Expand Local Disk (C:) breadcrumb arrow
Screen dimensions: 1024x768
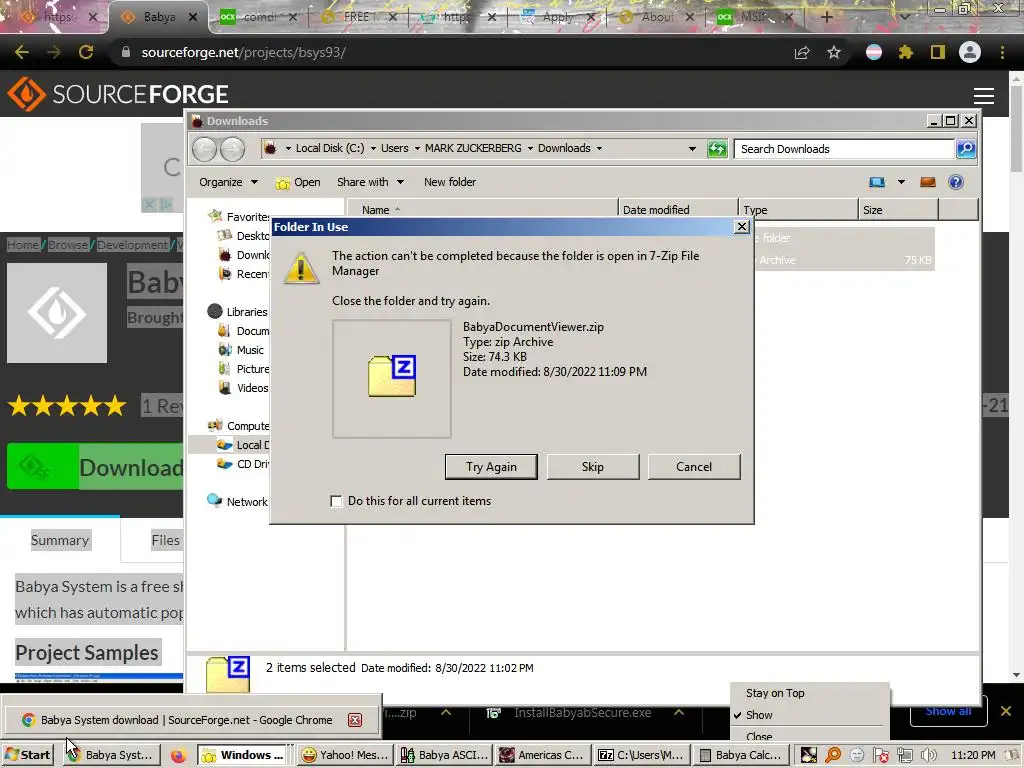(374, 149)
